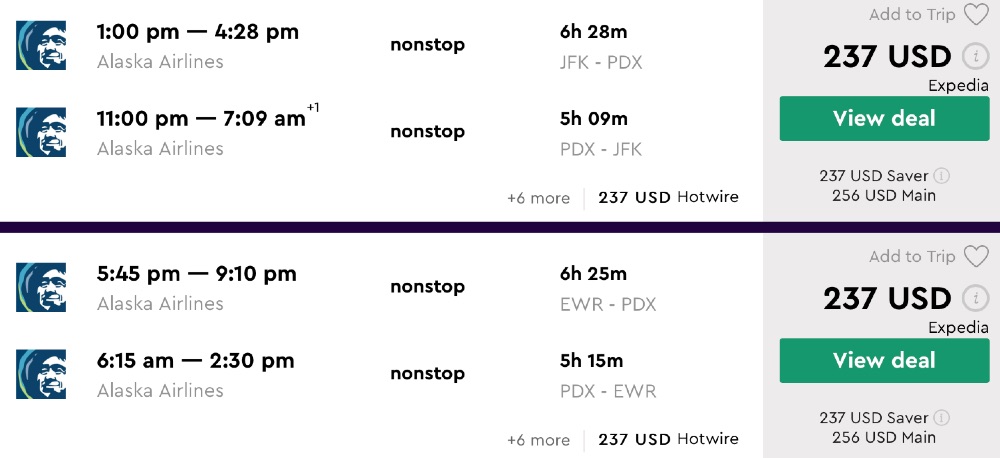Expand '+6 more' deals for JFK trip

(x=538, y=198)
